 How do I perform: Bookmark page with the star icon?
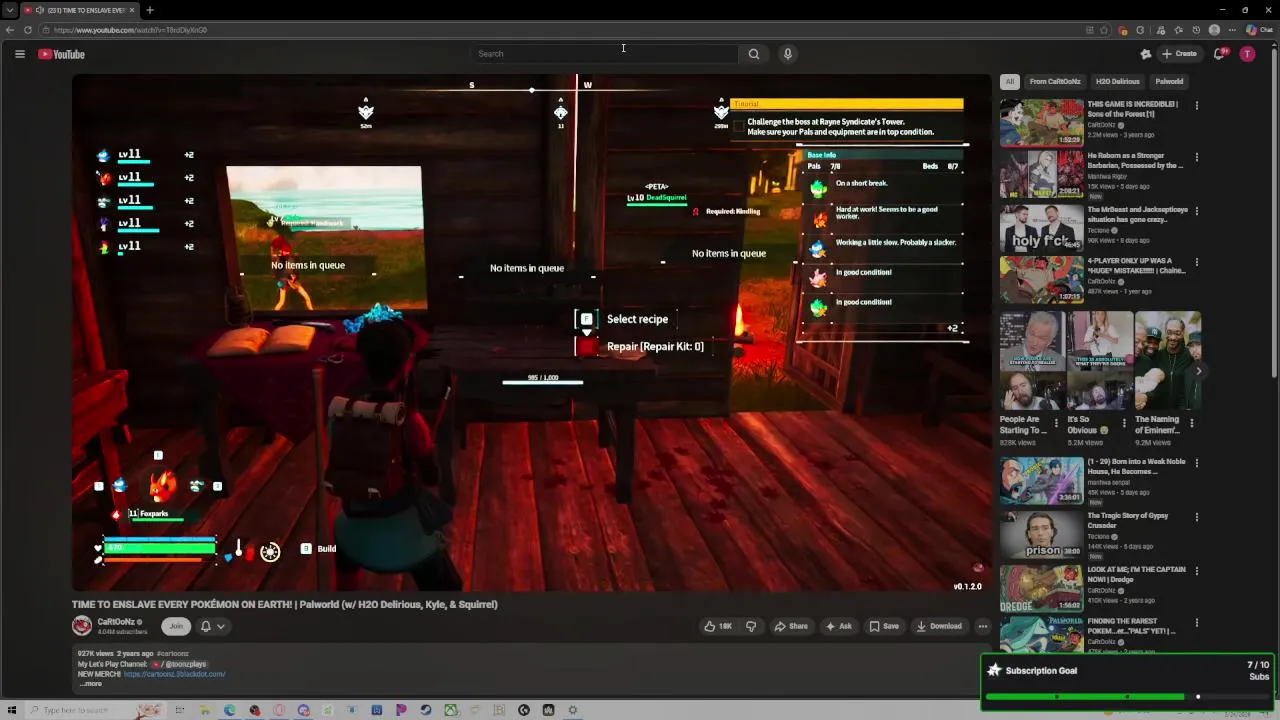coord(1104,30)
